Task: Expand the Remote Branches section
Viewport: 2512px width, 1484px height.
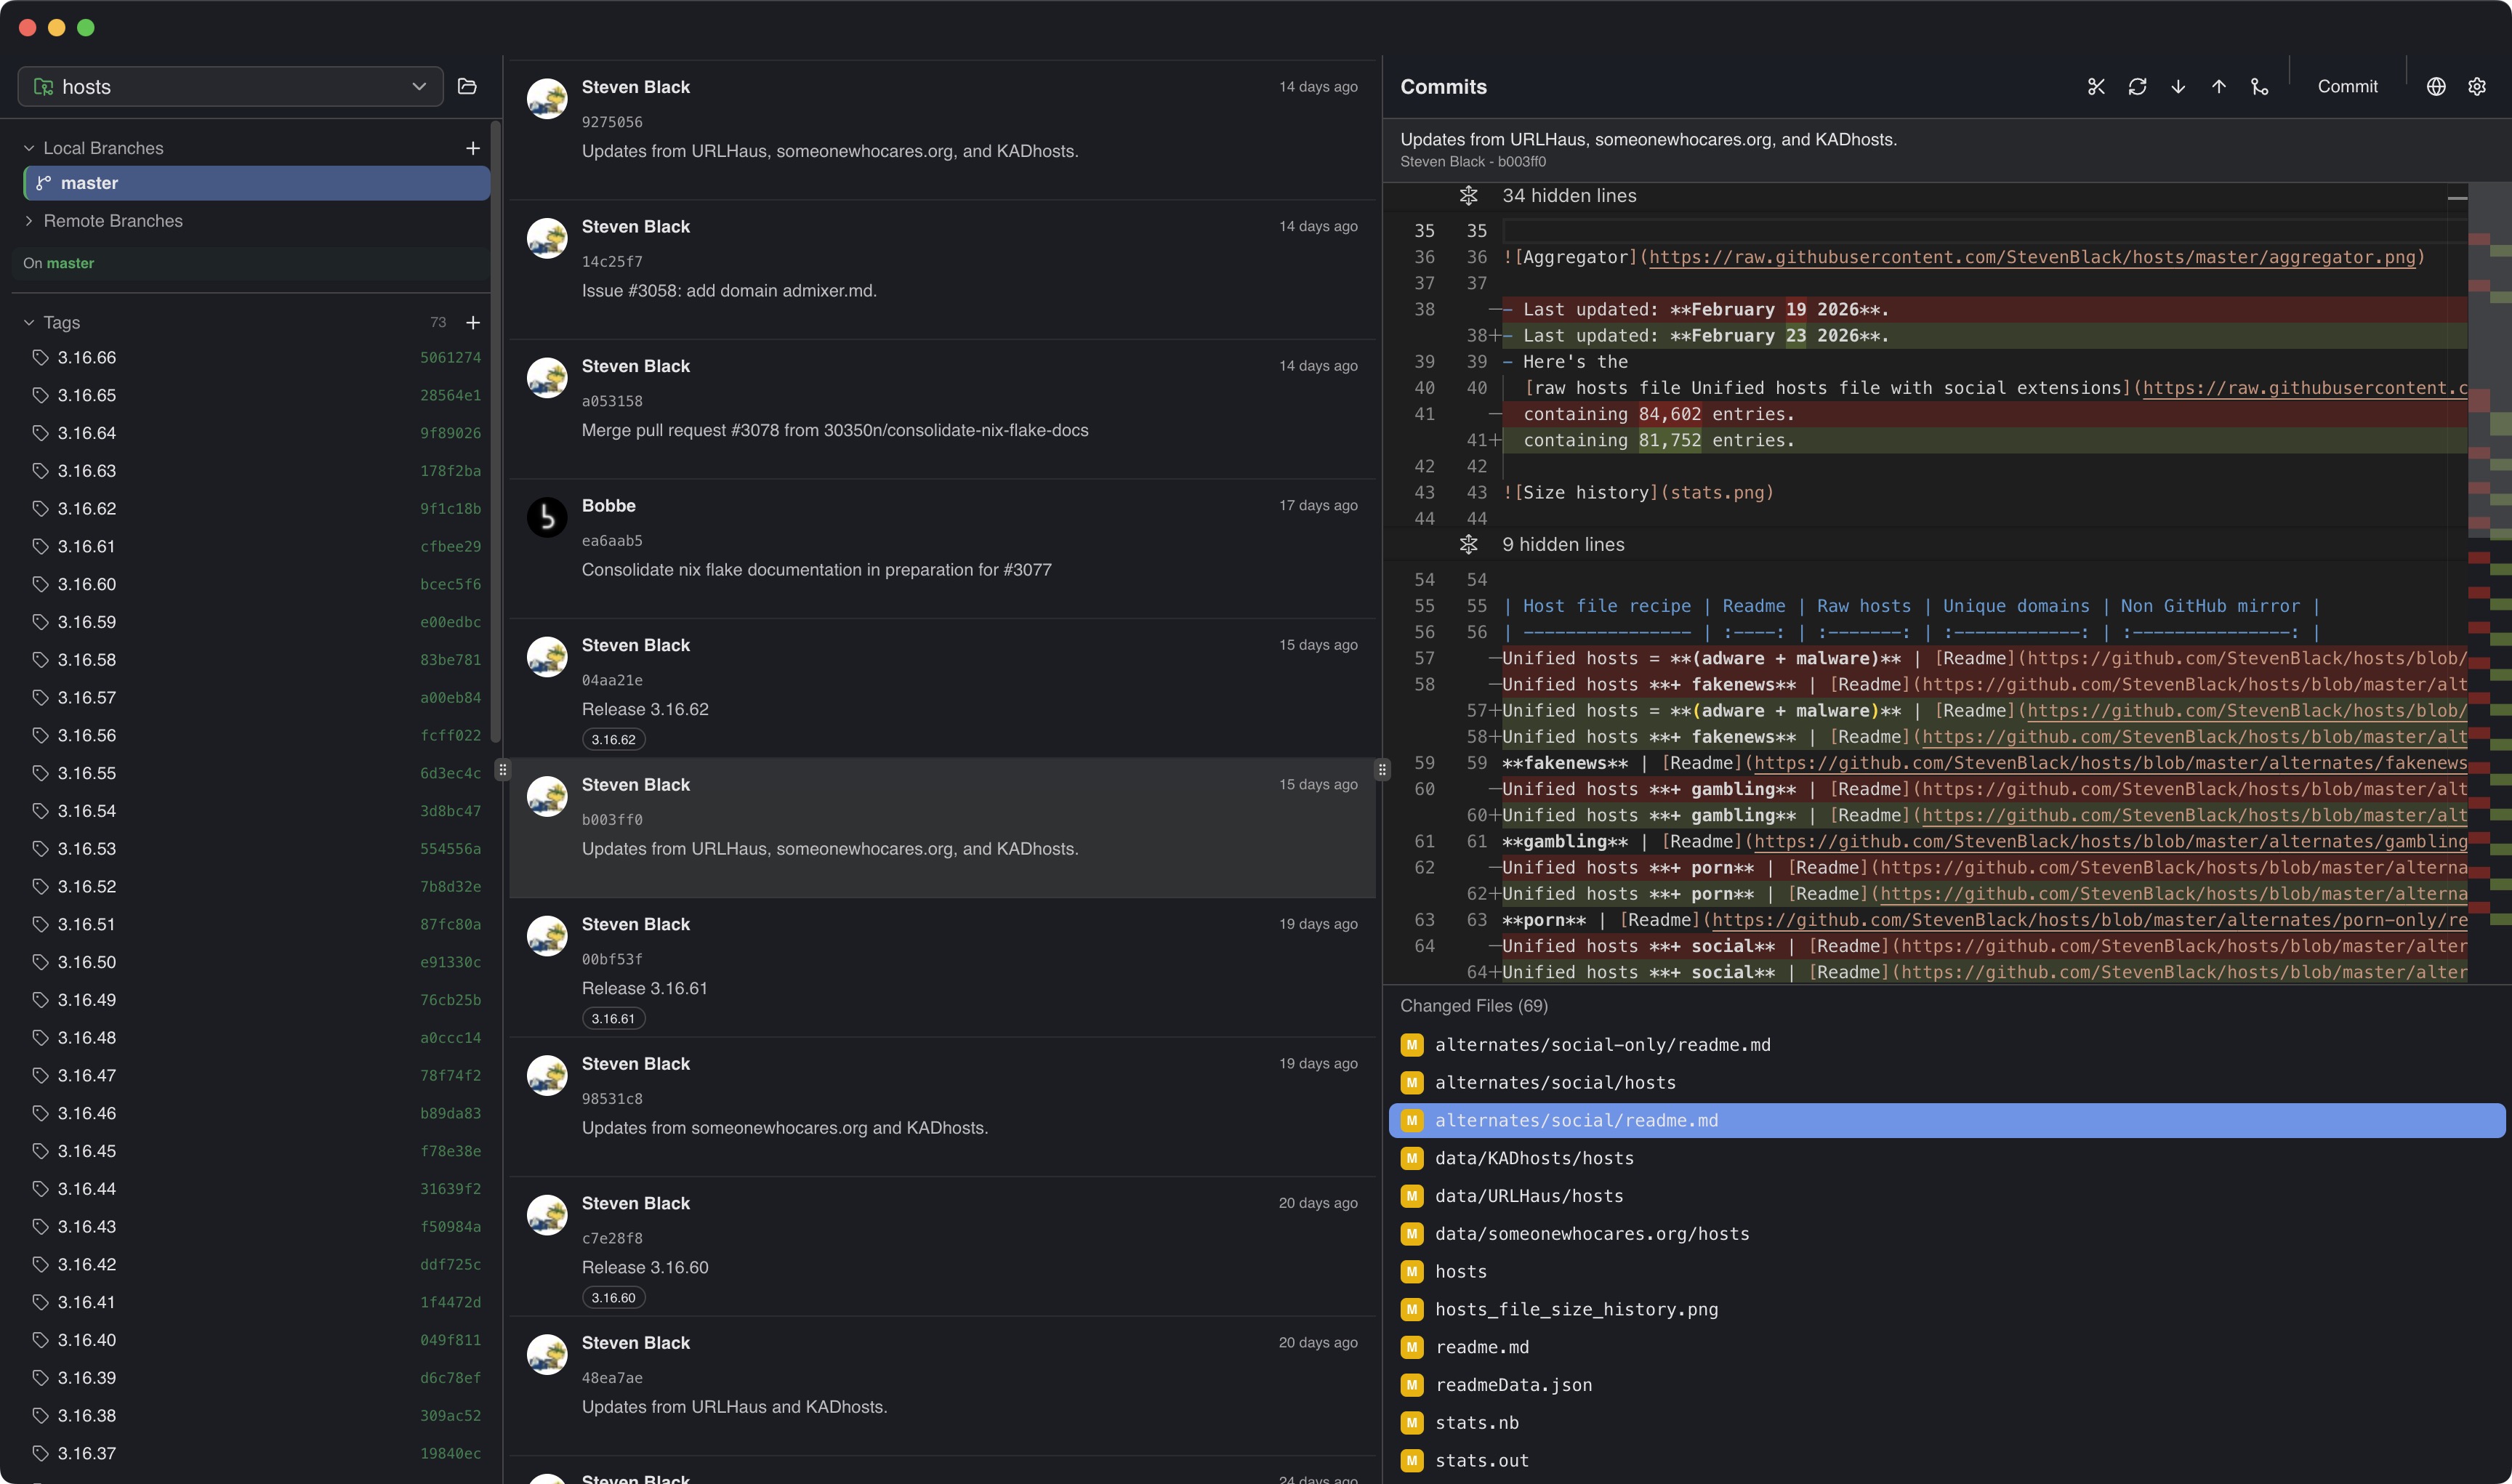Action: pyautogui.click(x=29, y=220)
